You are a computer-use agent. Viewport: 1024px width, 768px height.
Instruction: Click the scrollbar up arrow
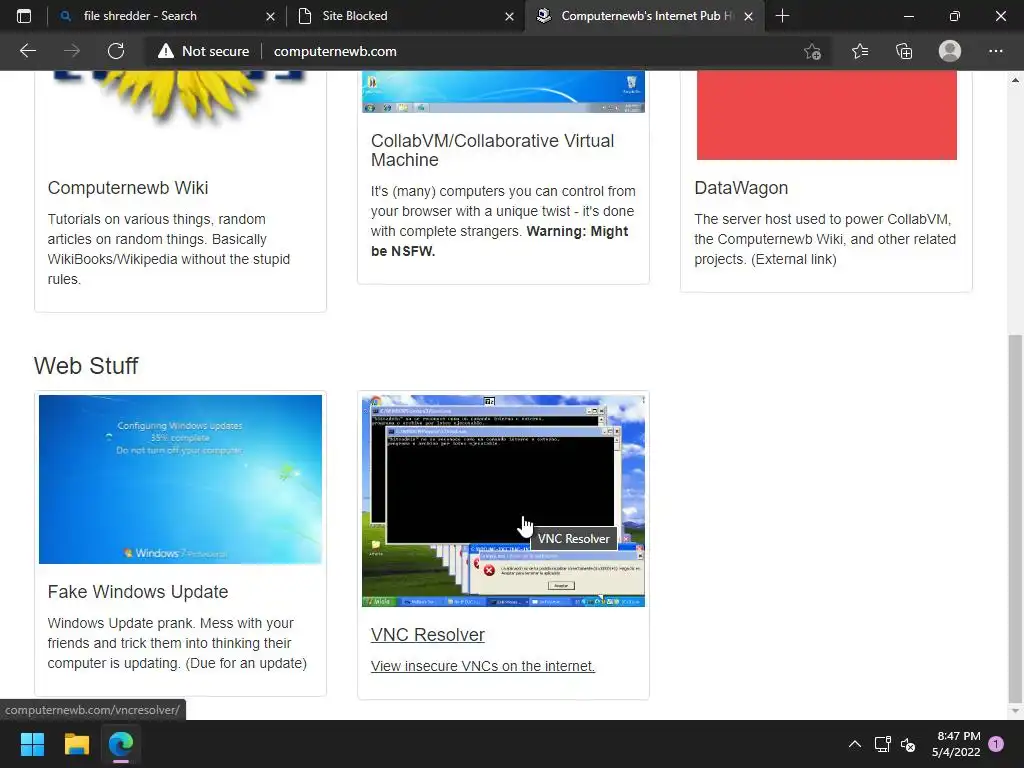point(1015,80)
